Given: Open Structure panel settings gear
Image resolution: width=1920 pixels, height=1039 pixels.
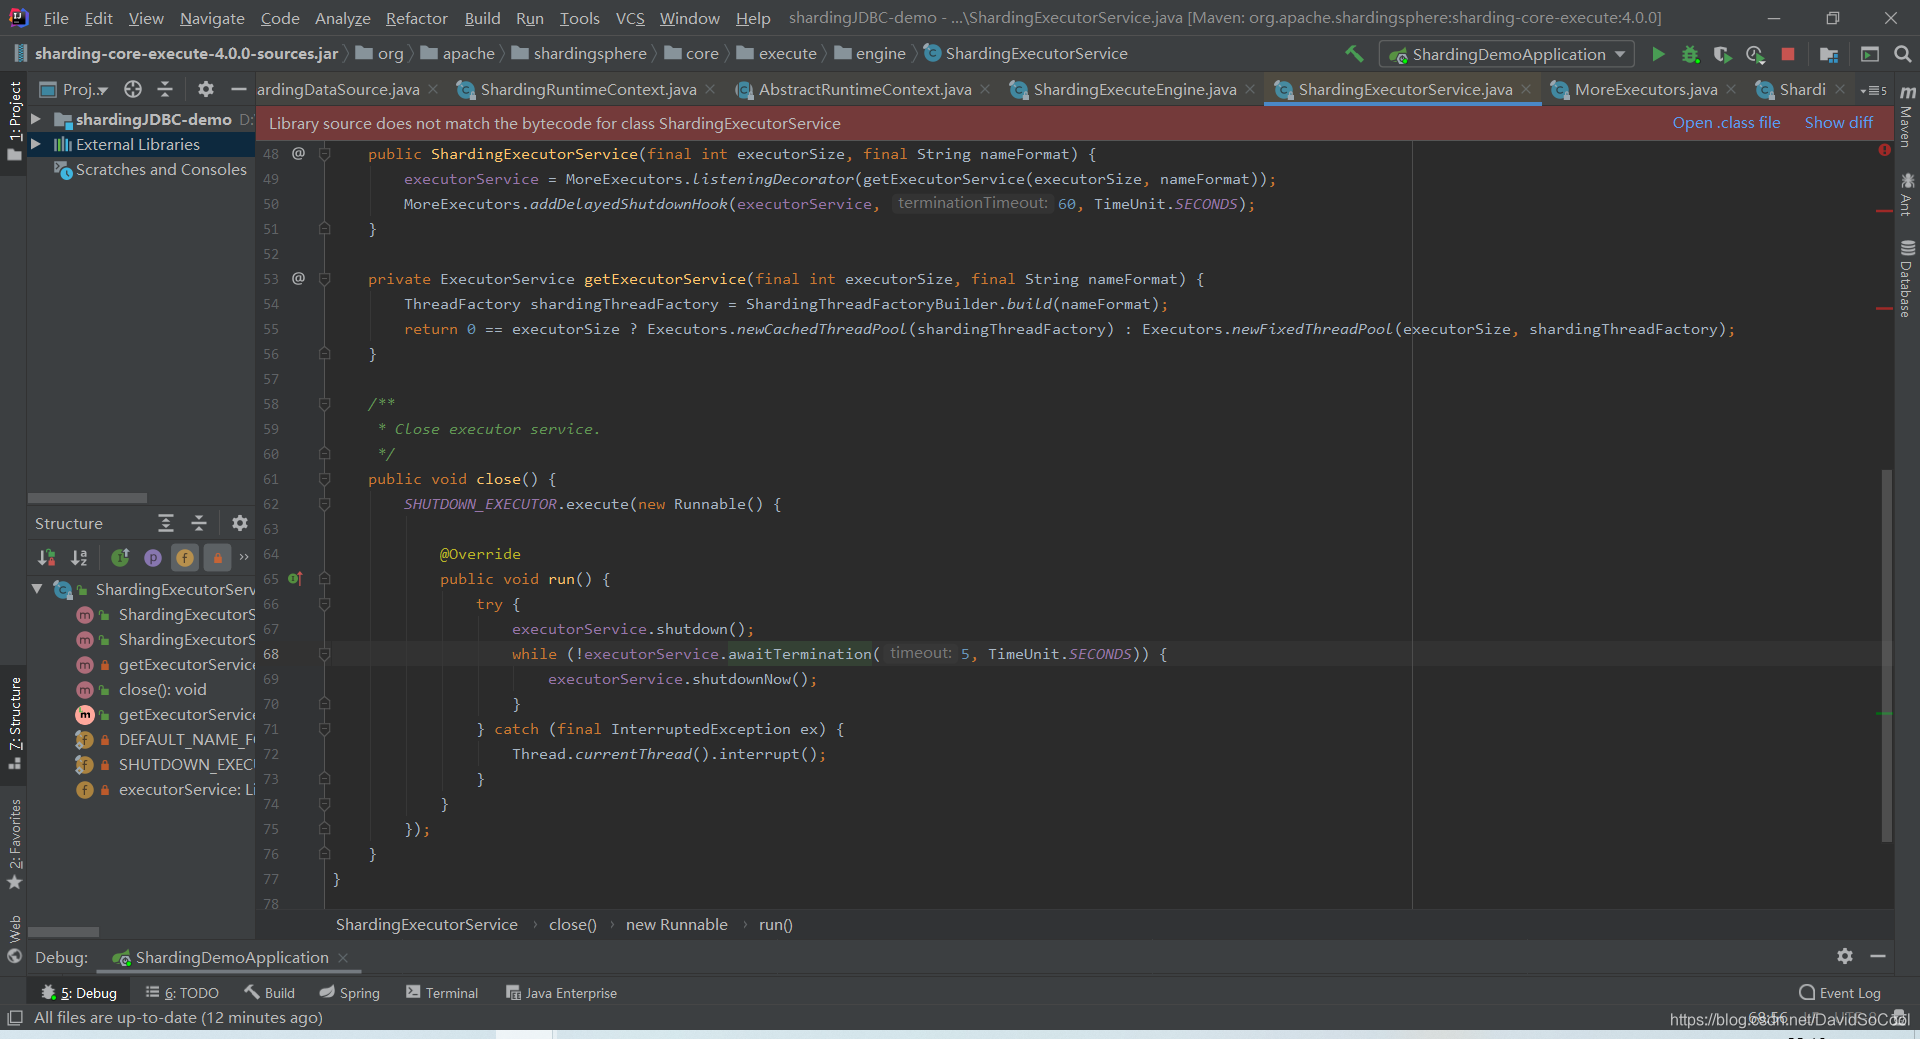Looking at the screenshot, I should click(x=239, y=523).
